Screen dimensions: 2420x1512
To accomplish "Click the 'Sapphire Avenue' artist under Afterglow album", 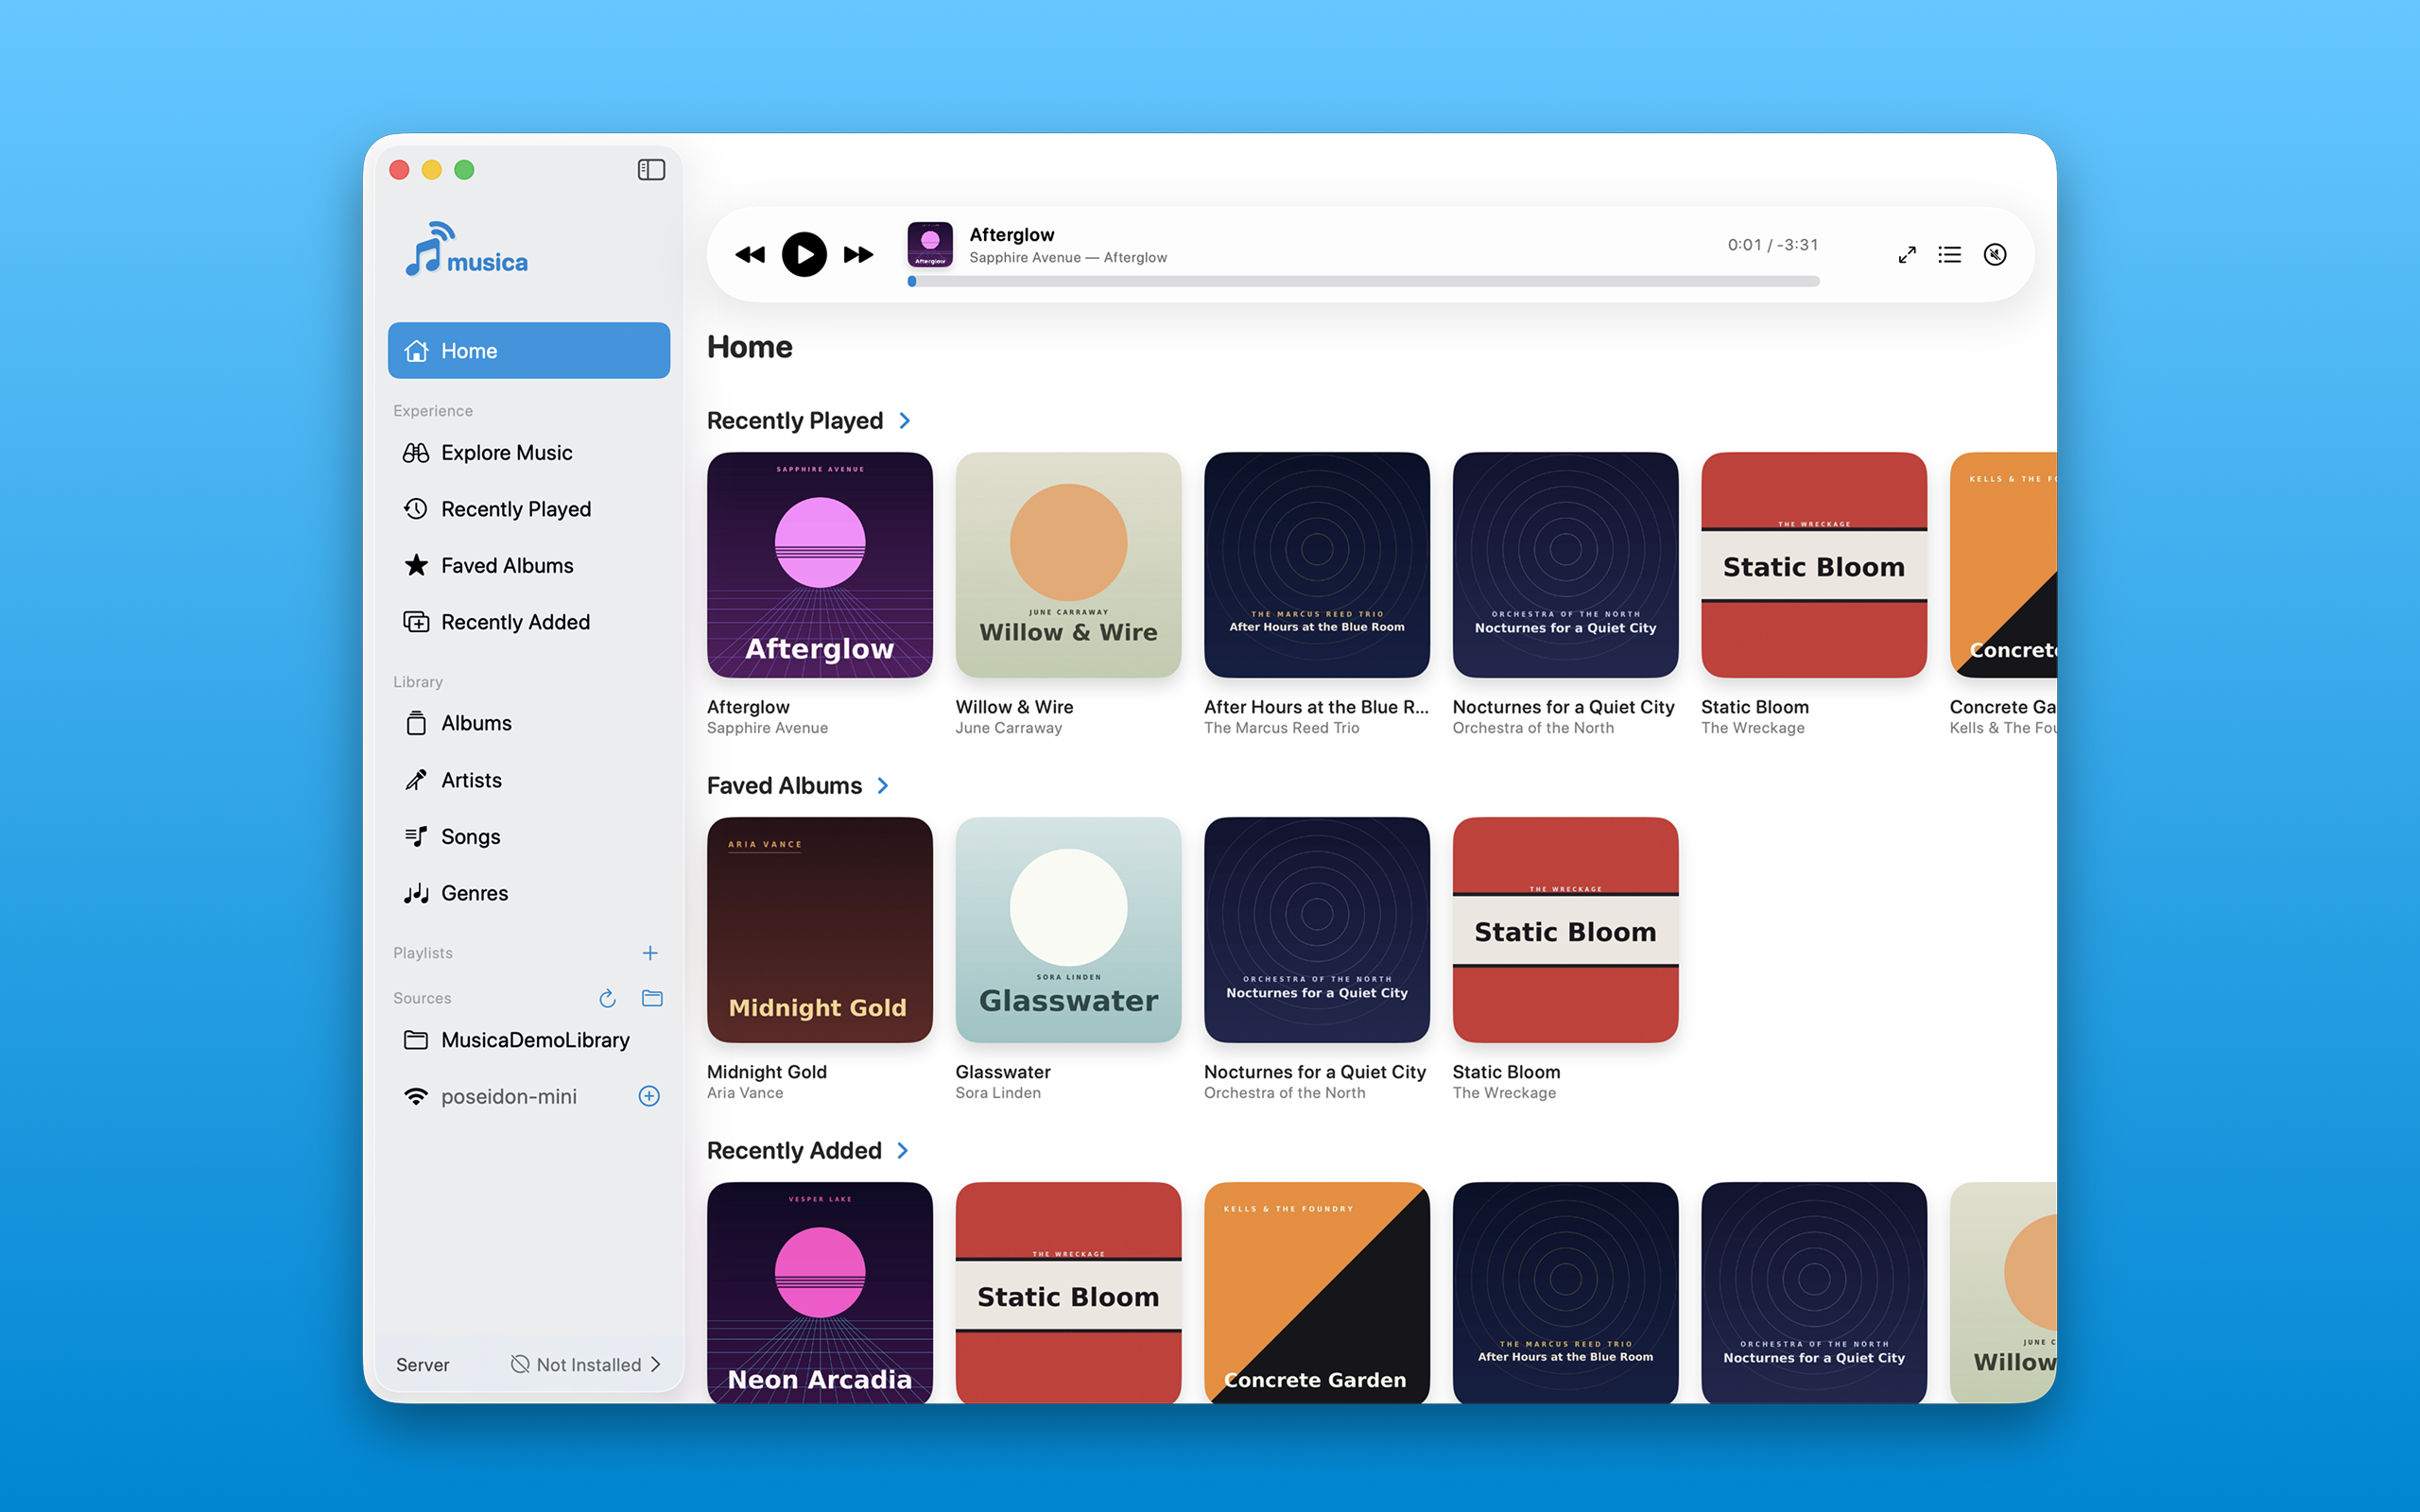I will (x=767, y=728).
